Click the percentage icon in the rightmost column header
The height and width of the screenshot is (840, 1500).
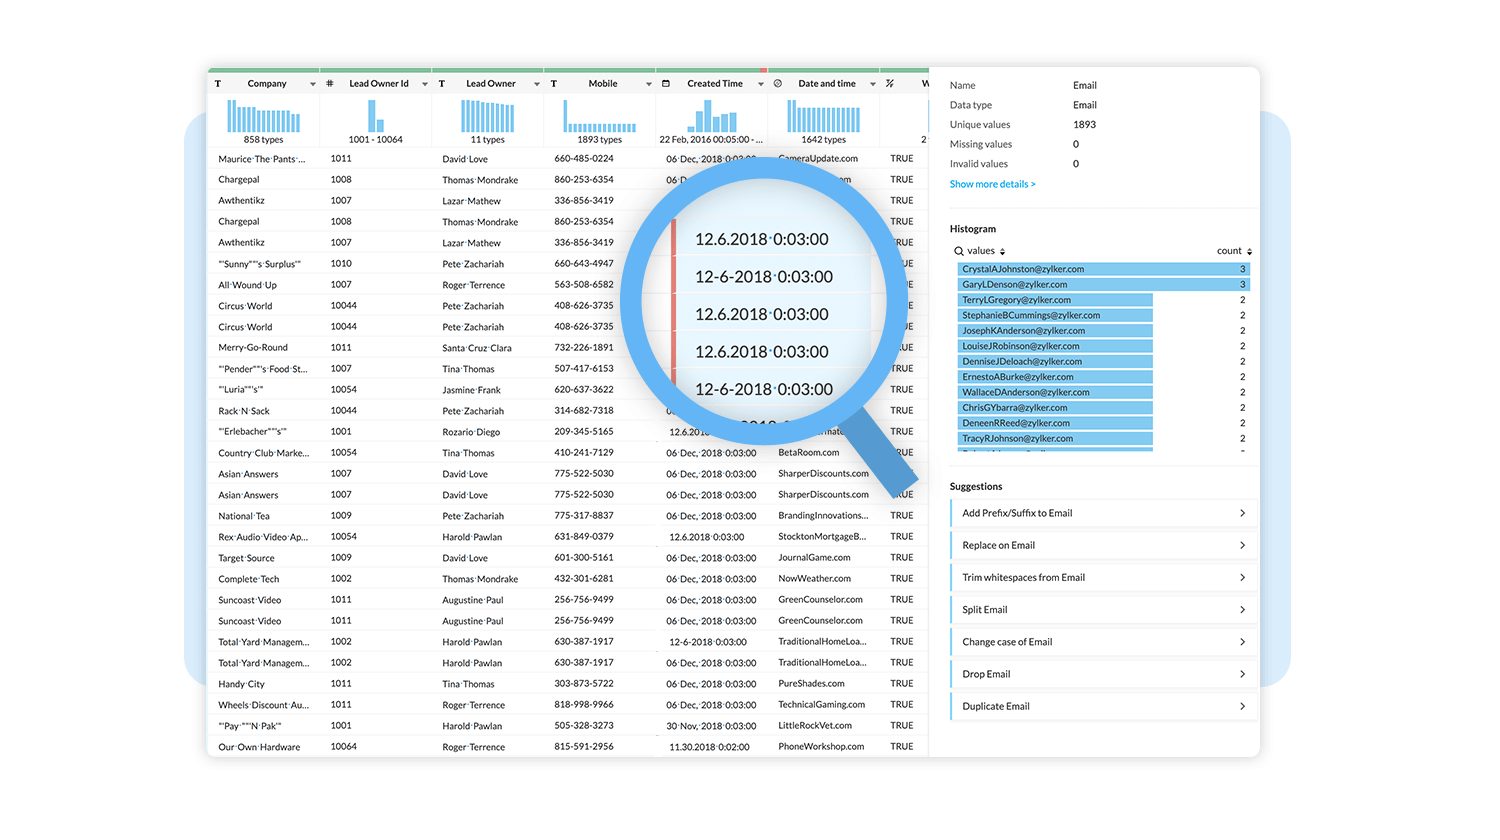(889, 83)
